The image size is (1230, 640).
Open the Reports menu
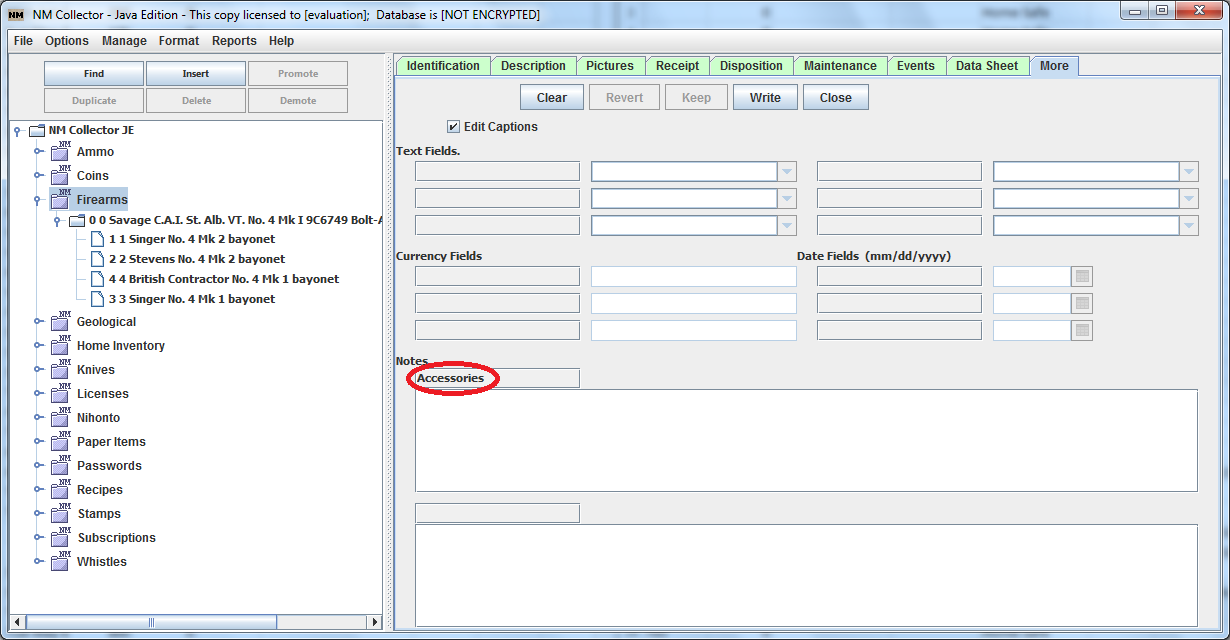(234, 41)
